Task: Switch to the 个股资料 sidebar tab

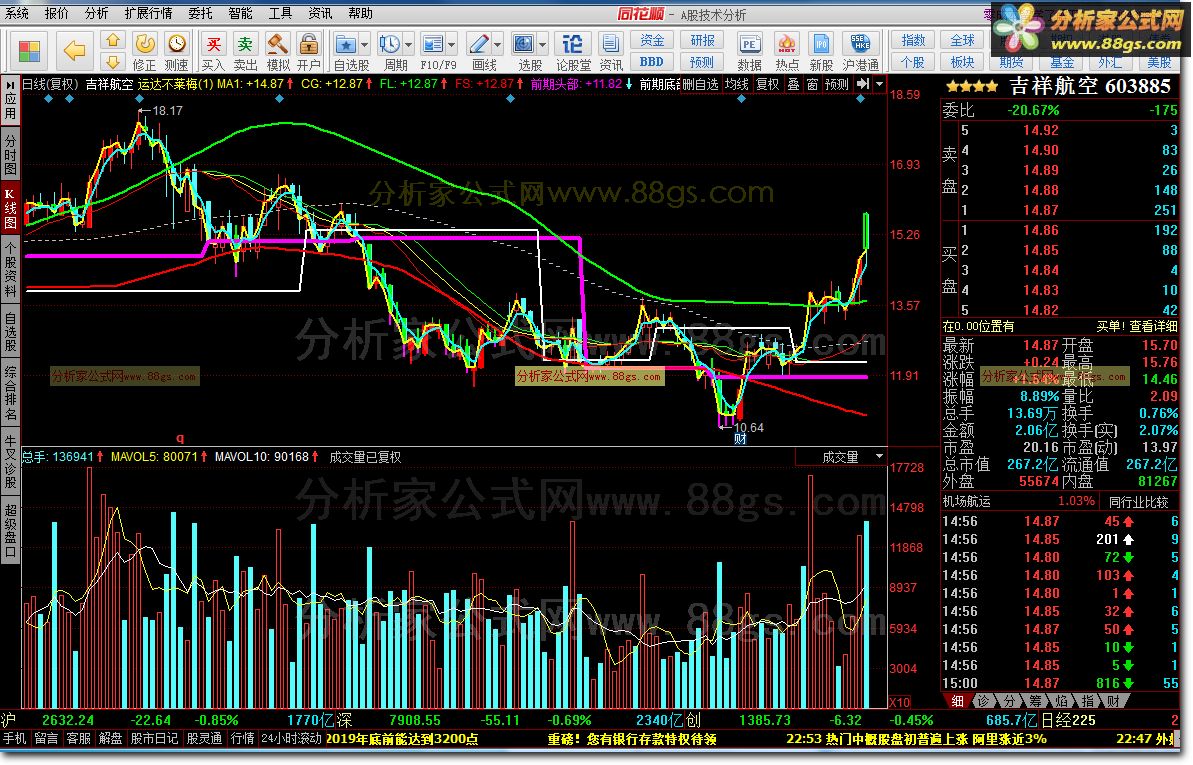Action: tap(11, 271)
